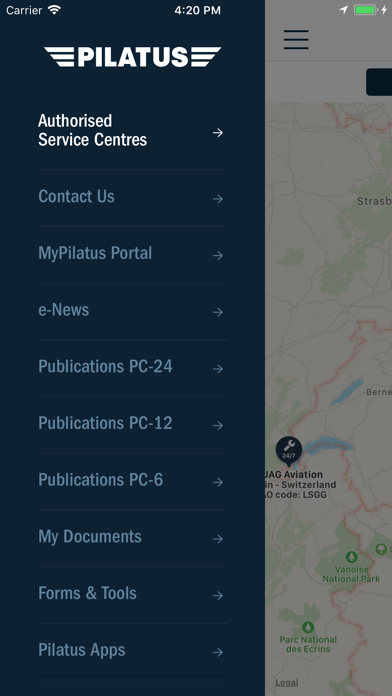Click arrow next to Publications PC-6
Image resolution: width=392 pixels, height=696 pixels.
(218, 482)
